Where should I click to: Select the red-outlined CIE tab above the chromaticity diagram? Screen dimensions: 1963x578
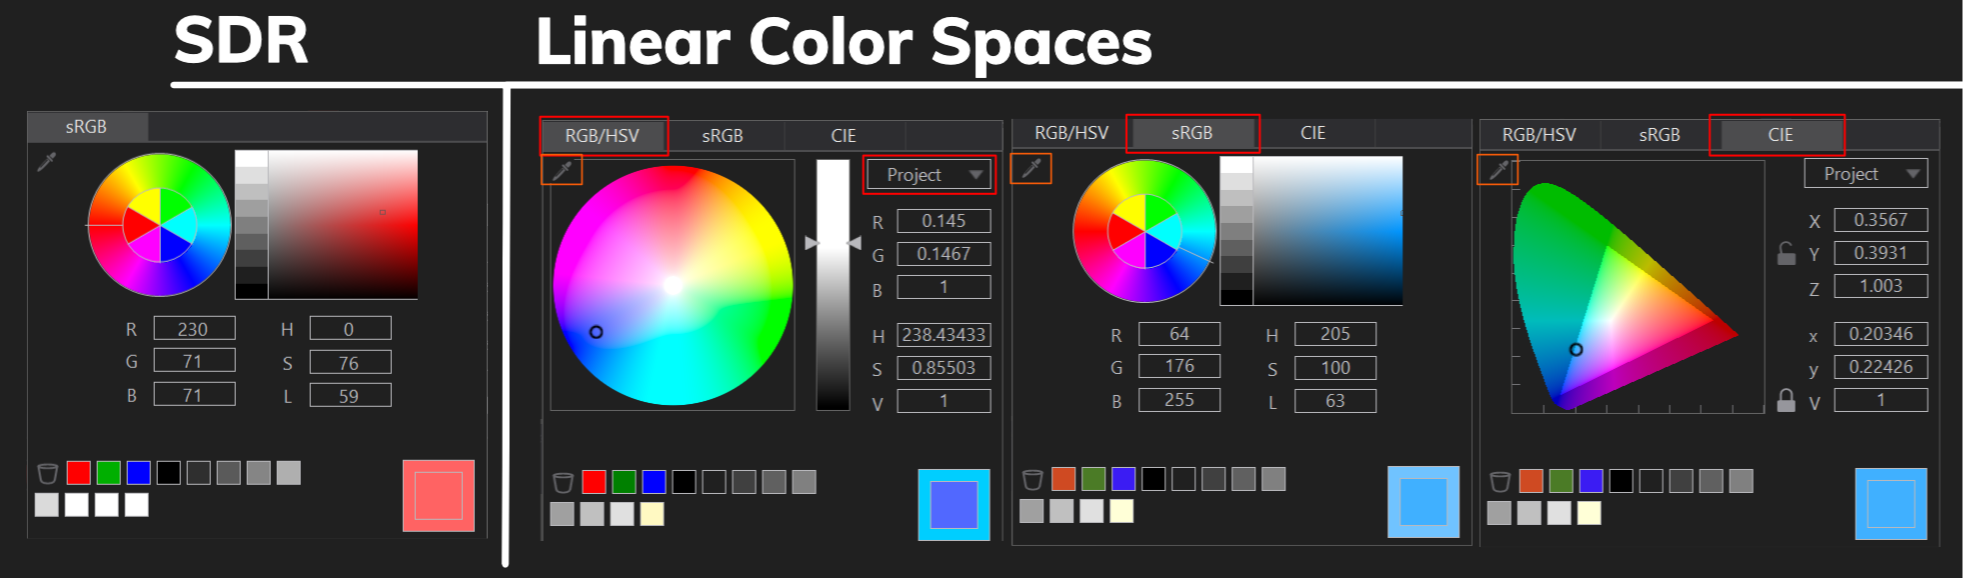(1779, 135)
